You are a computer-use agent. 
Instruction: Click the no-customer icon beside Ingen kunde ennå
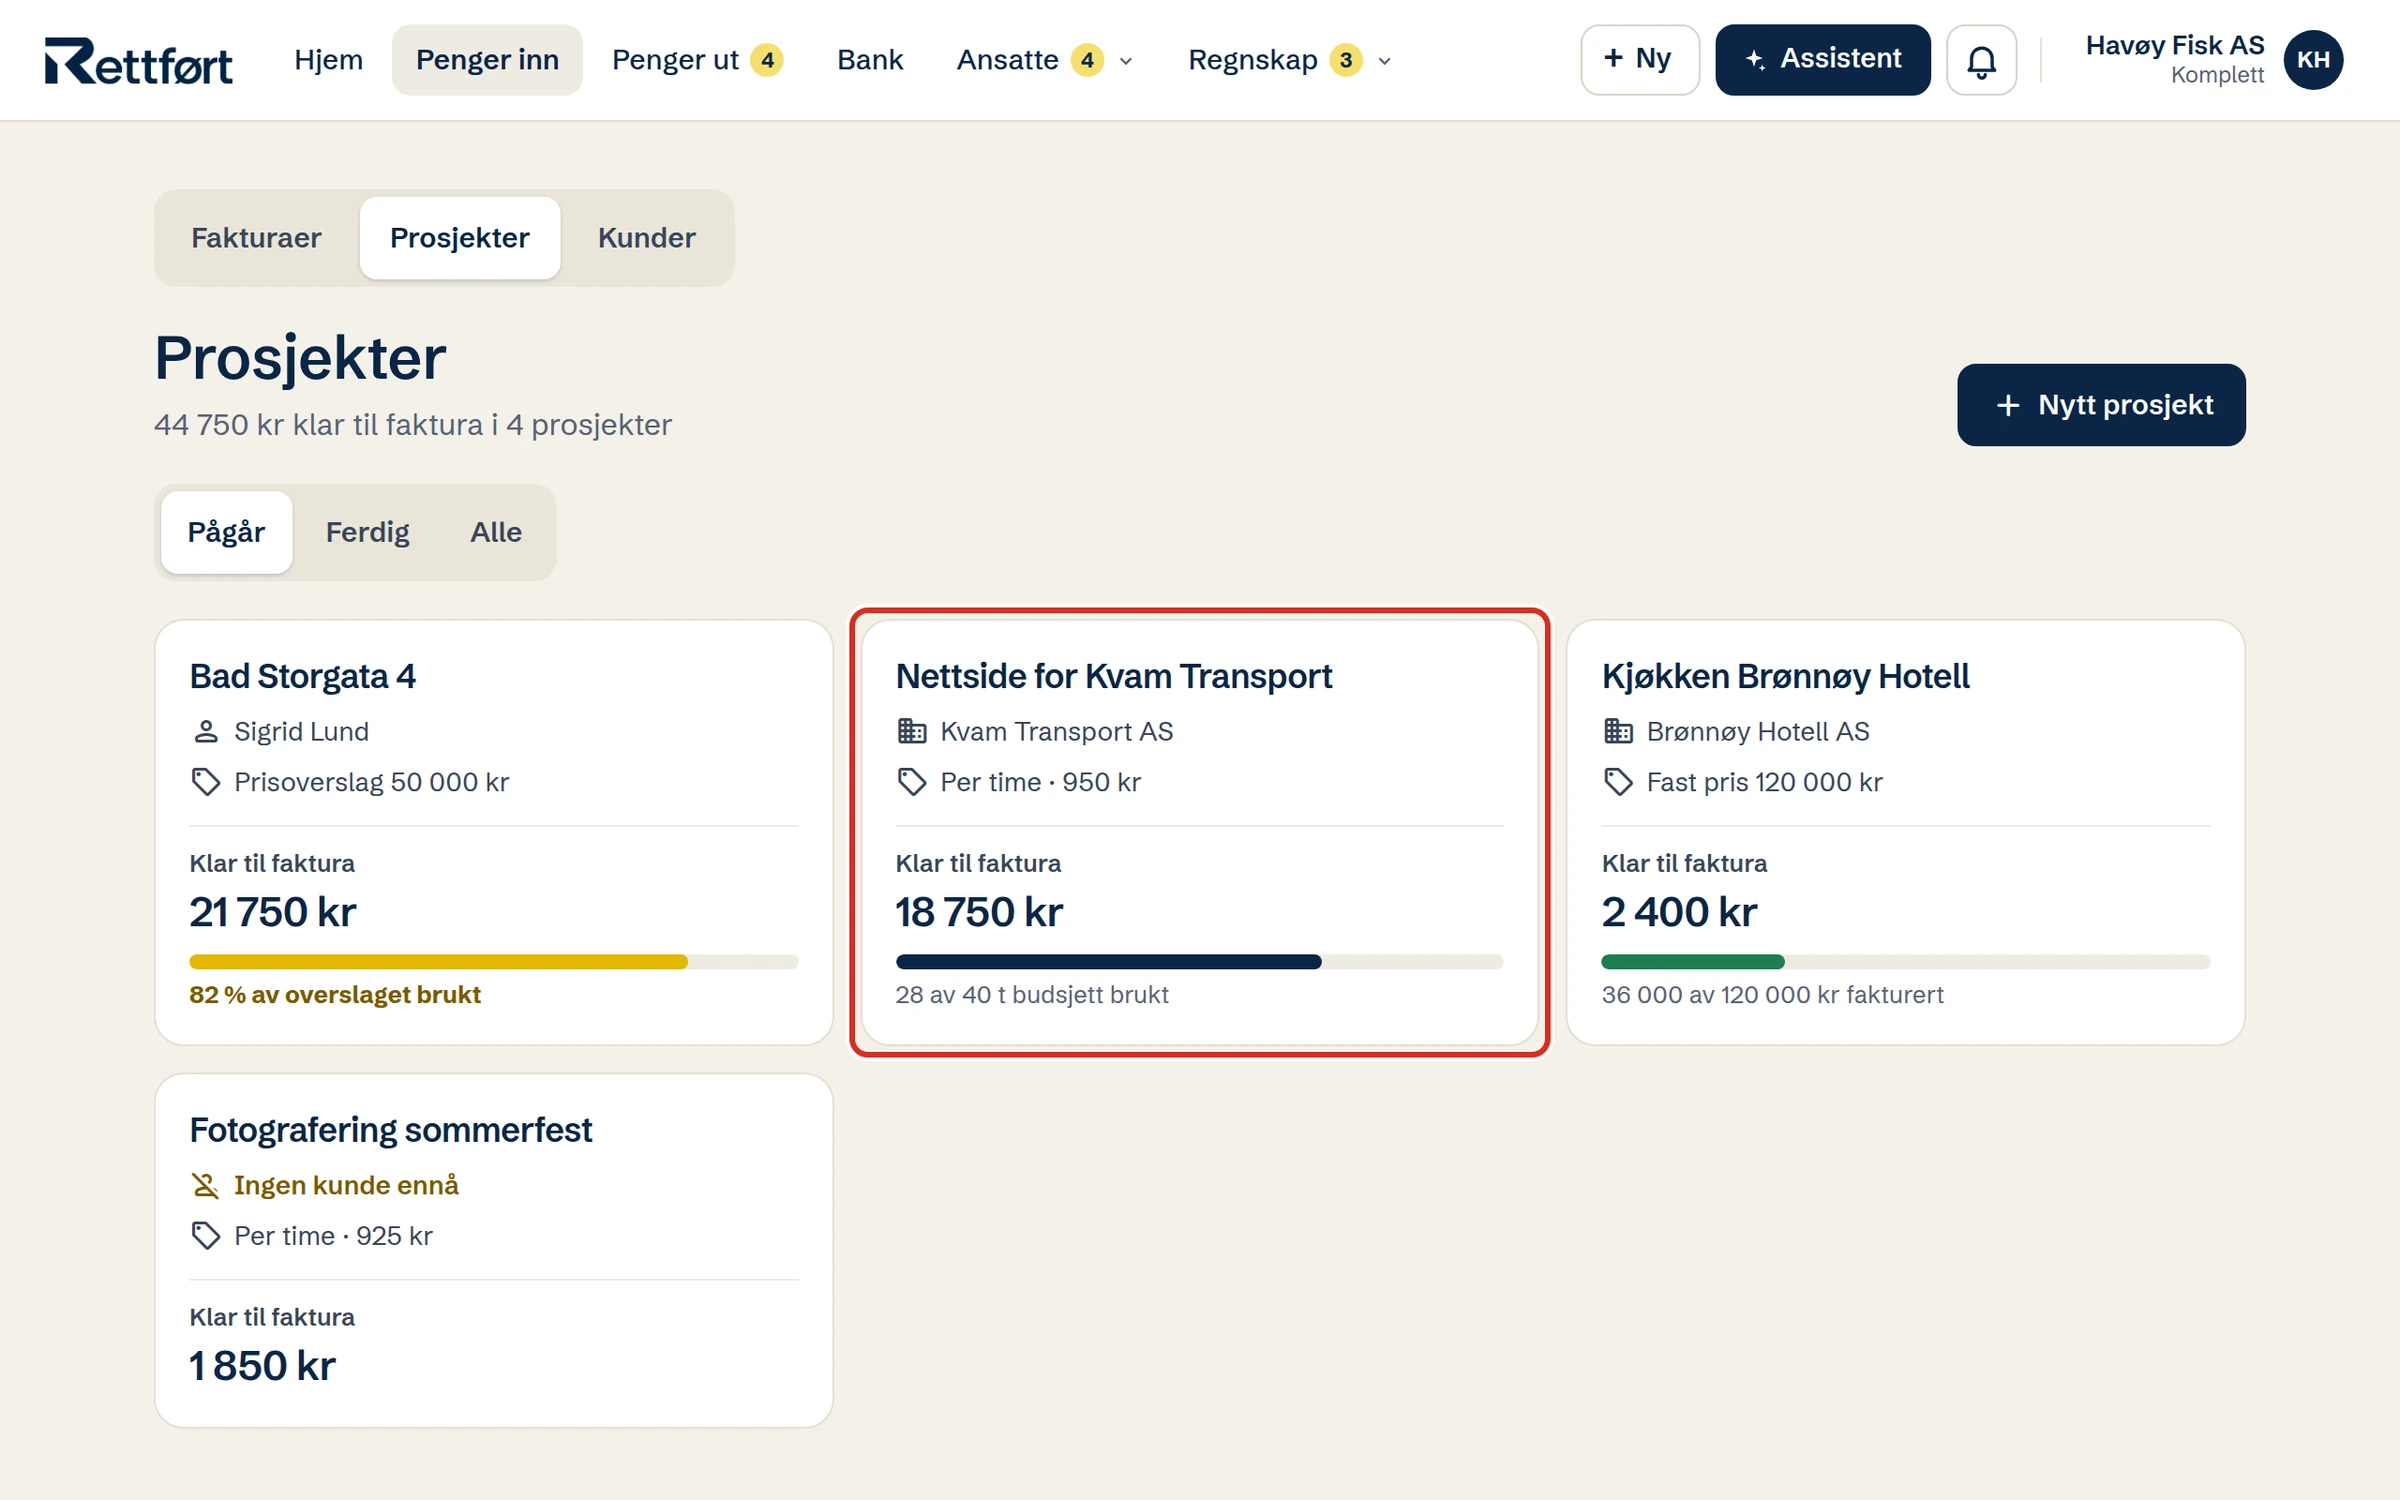(x=206, y=1186)
